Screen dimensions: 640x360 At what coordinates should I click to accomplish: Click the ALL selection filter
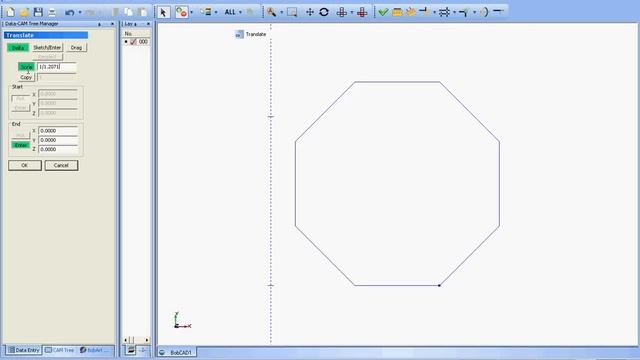click(x=230, y=12)
